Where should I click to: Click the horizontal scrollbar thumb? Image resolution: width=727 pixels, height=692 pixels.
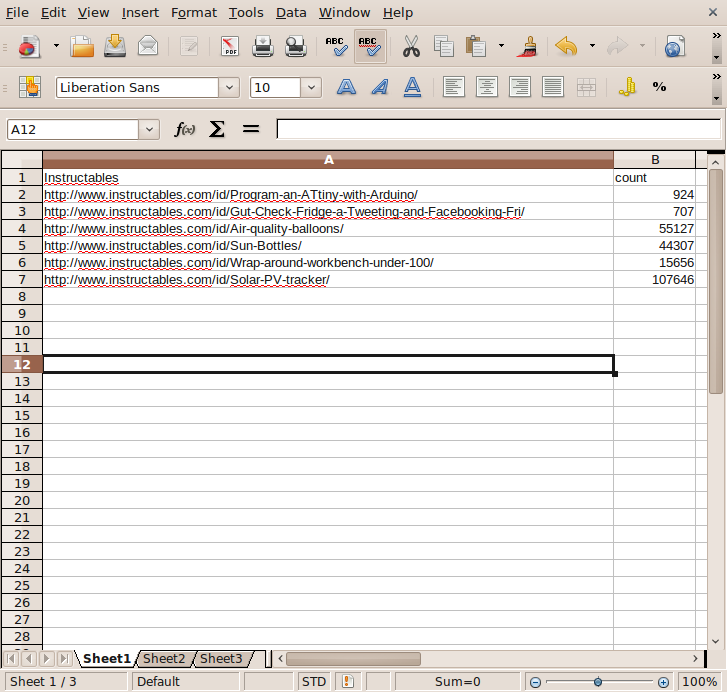[x=353, y=659]
